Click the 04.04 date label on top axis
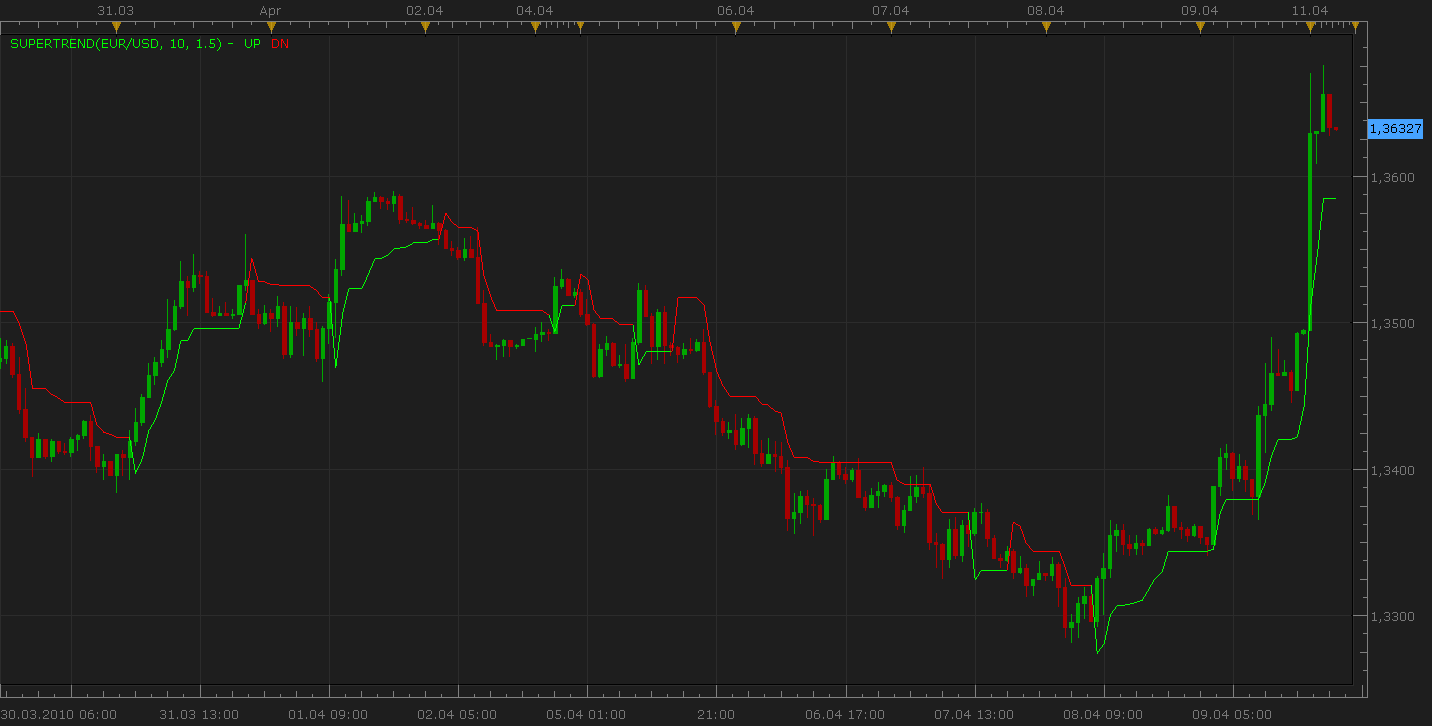Viewport: 1432px width, 726px height. pos(535,10)
